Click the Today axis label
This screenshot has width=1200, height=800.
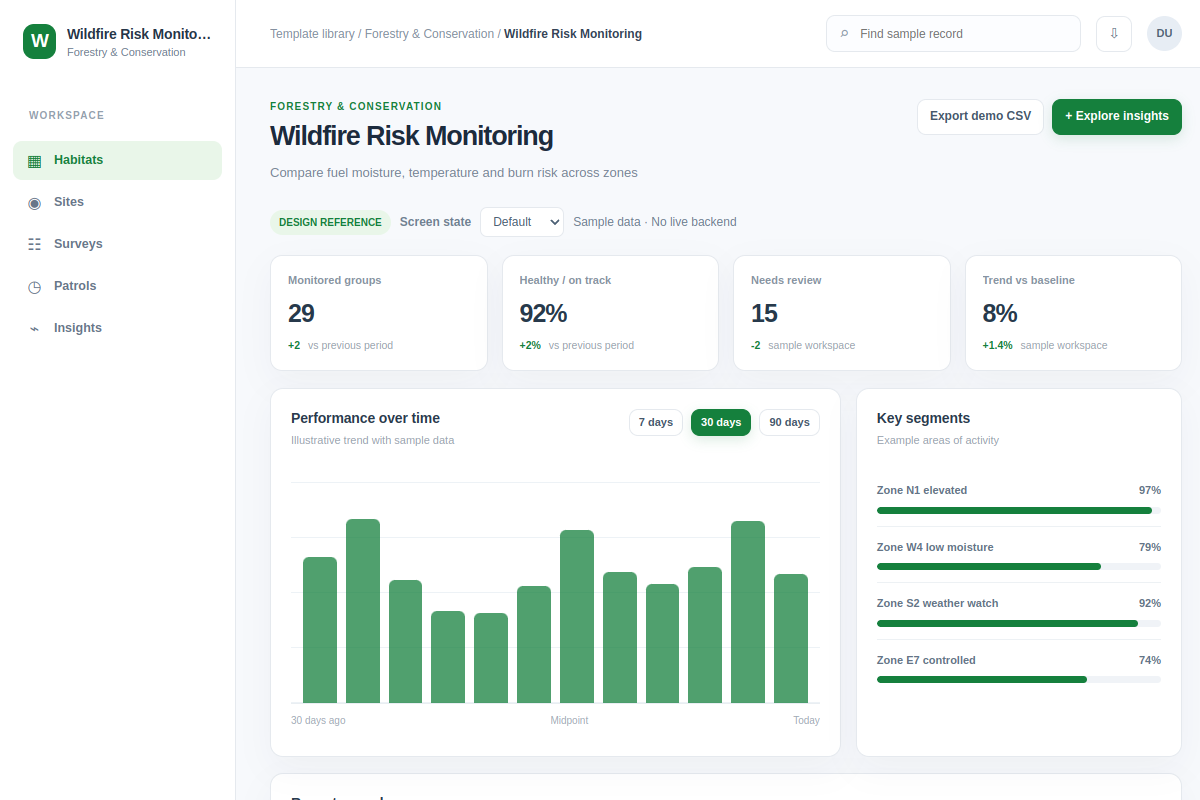coord(806,720)
